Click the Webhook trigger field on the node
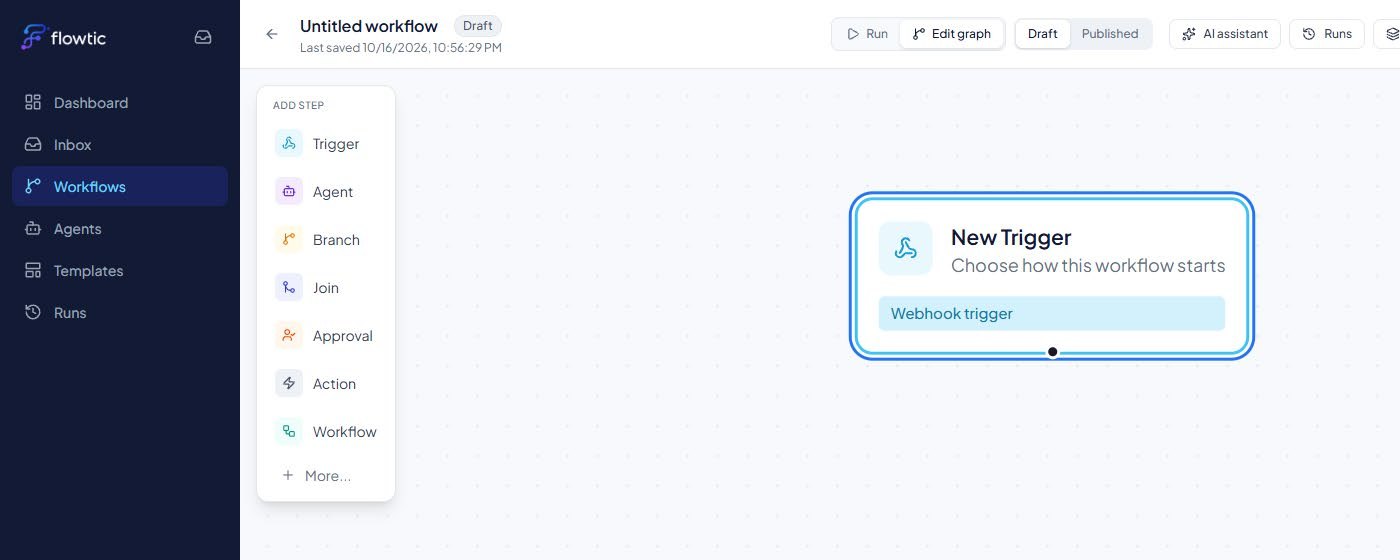The image size is (1400, 560). (x=1052, y=313)
